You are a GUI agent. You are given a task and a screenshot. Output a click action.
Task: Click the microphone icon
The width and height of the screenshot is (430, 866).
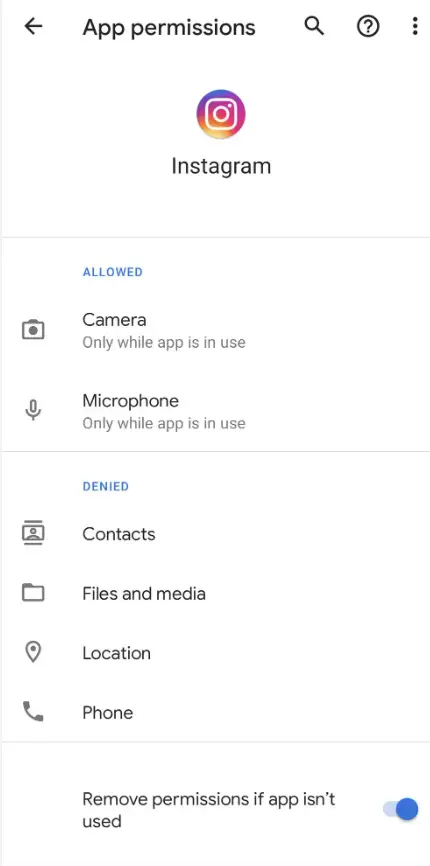coord(33,410)
